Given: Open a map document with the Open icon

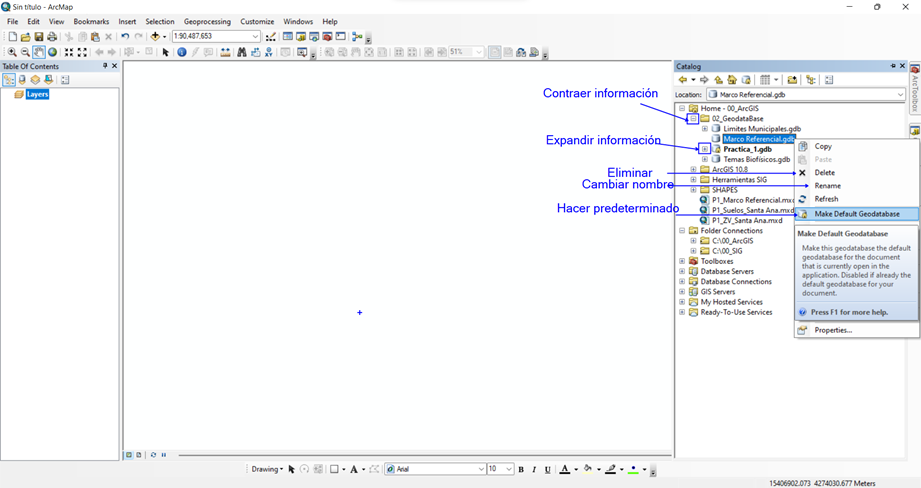Looking at the screenshot, I should coord(25,36).
